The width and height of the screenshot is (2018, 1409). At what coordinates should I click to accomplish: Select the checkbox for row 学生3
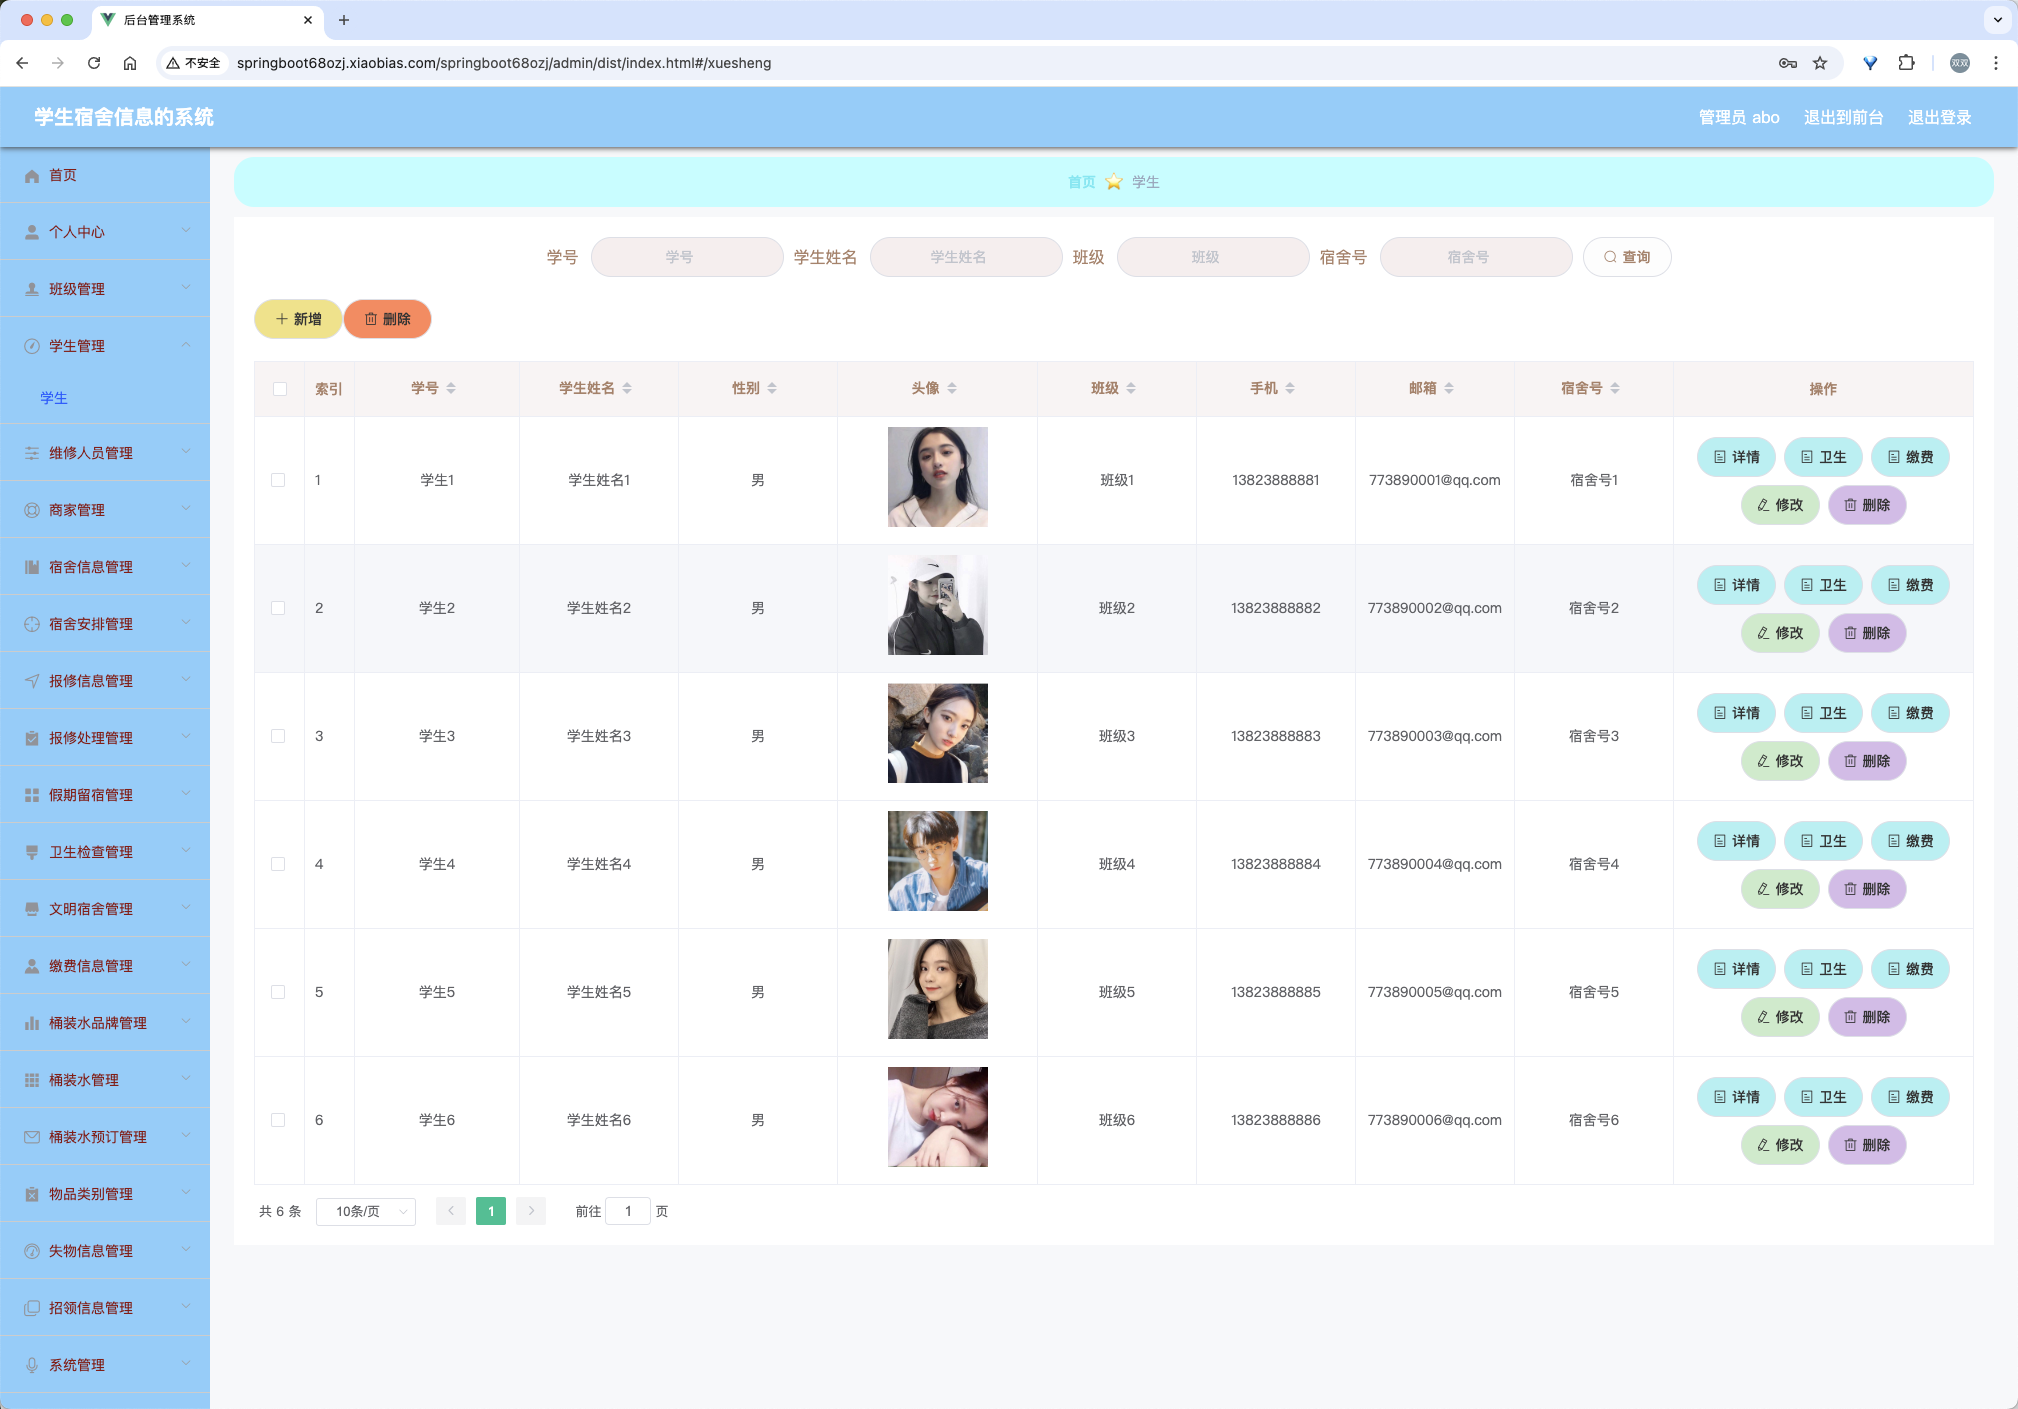pyautogui.click(x=278, y=736)
